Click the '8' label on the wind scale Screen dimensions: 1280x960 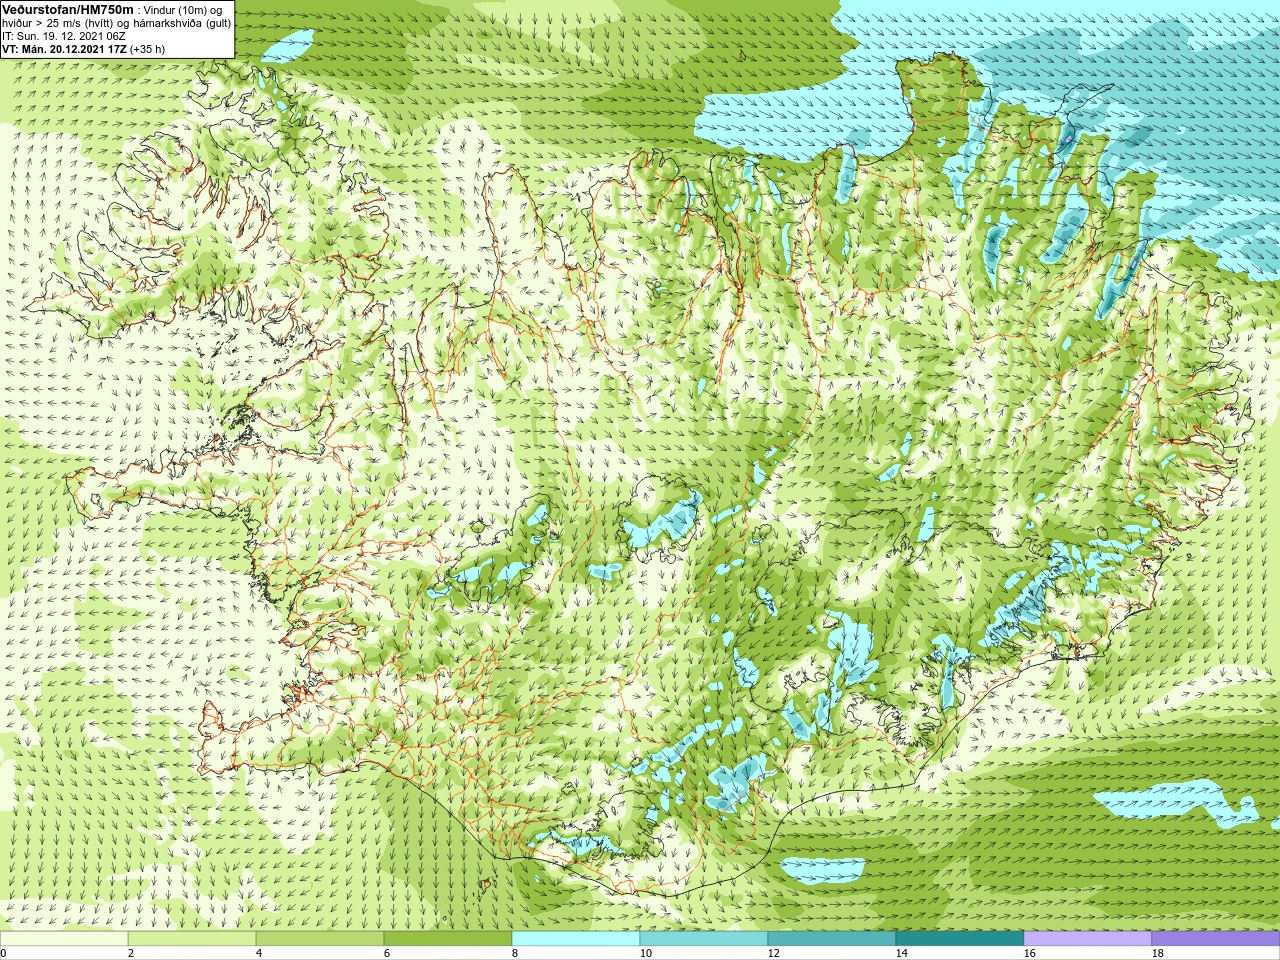[x=515, y=953]
